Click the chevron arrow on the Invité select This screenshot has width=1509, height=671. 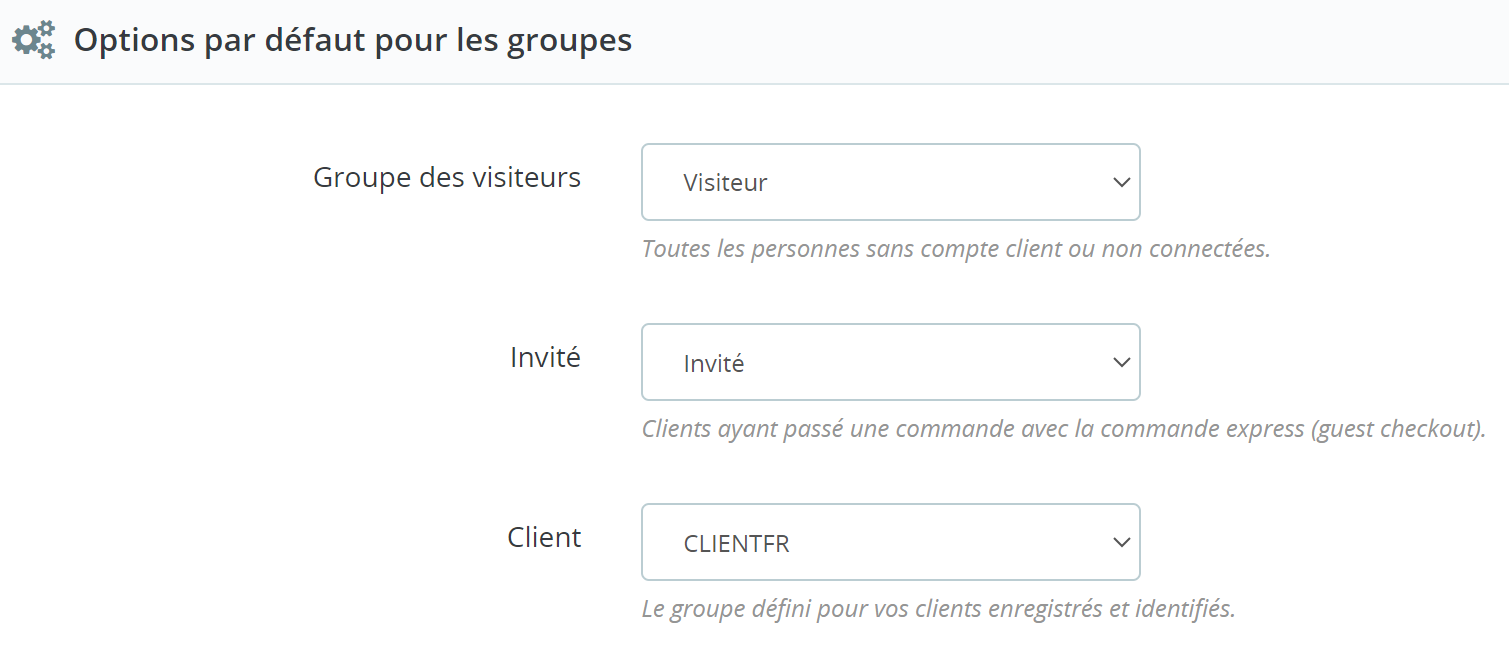pos(1121,362)
